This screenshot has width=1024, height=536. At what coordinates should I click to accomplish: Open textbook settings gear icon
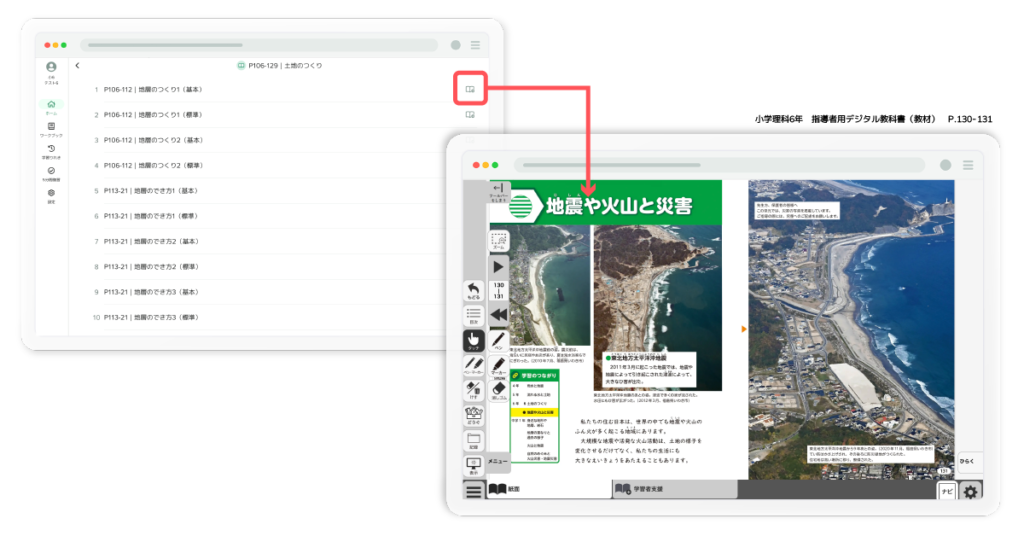click(x=970, y=491)
